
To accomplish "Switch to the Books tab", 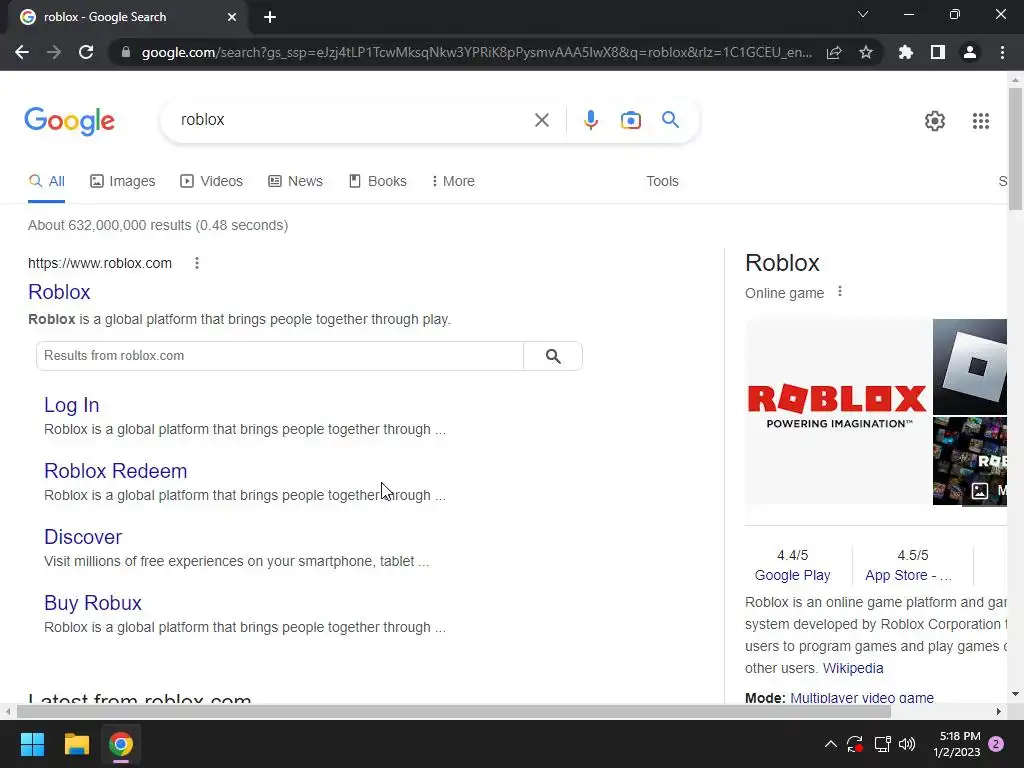I will 377,181.
